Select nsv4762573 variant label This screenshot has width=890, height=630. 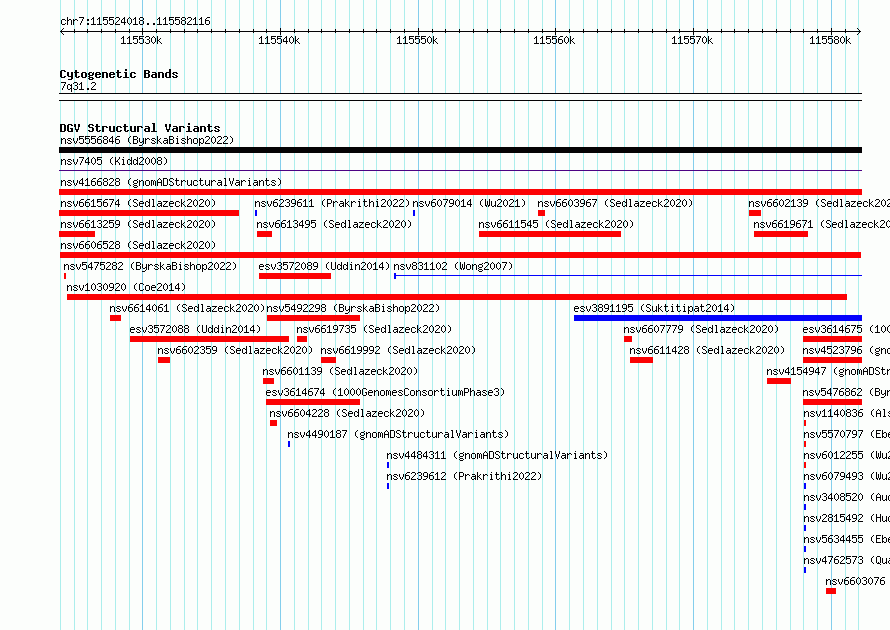846,560
